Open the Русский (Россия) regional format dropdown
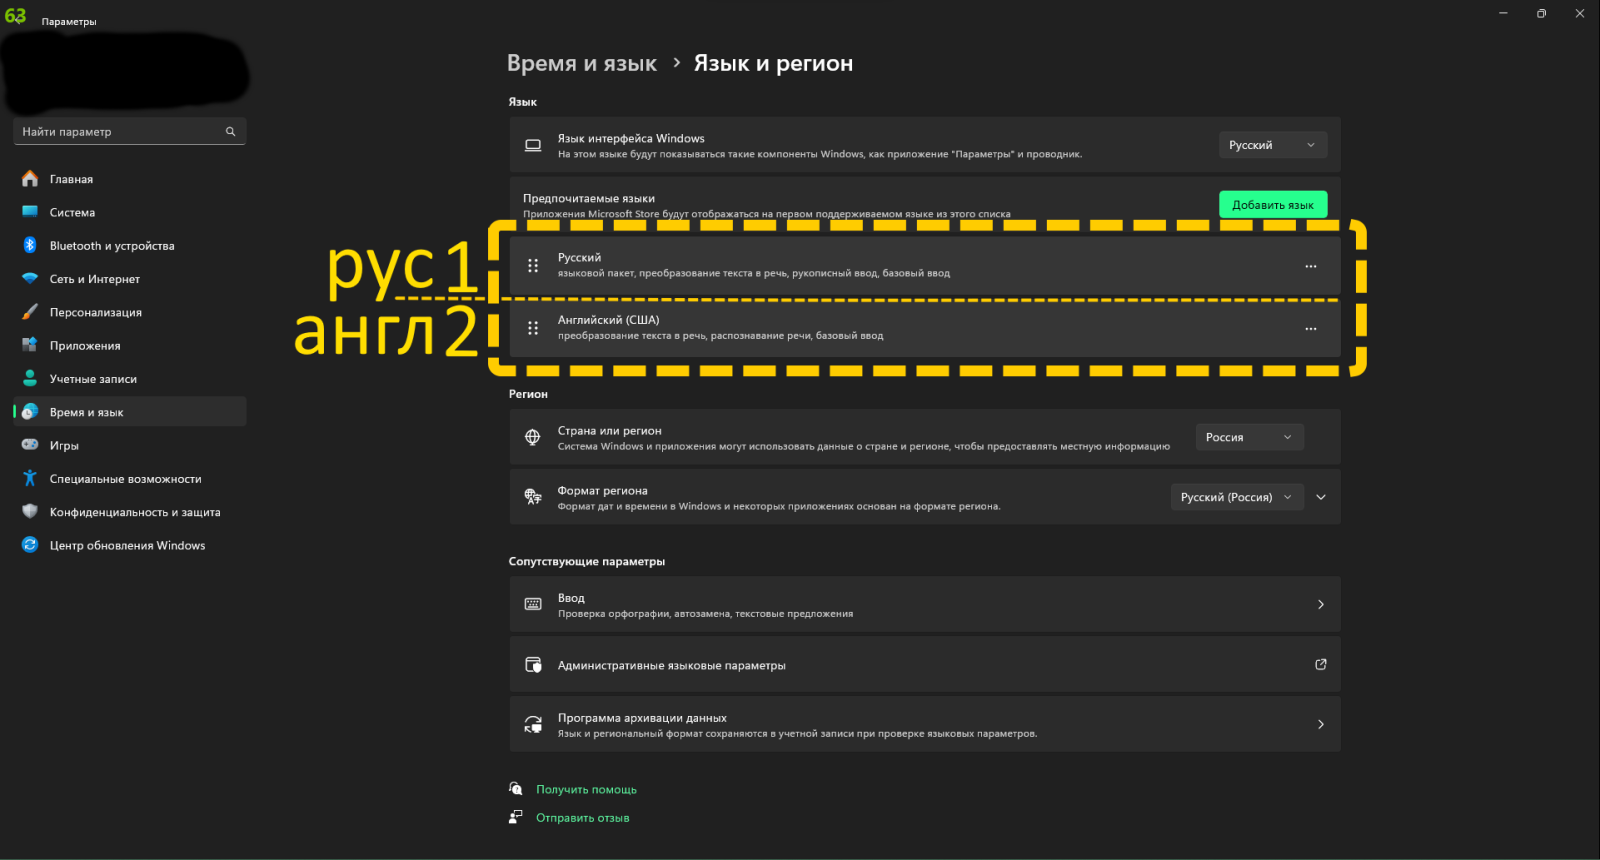The width and height of the screenshot is (1600, 860). click(x=1237, y=497)
